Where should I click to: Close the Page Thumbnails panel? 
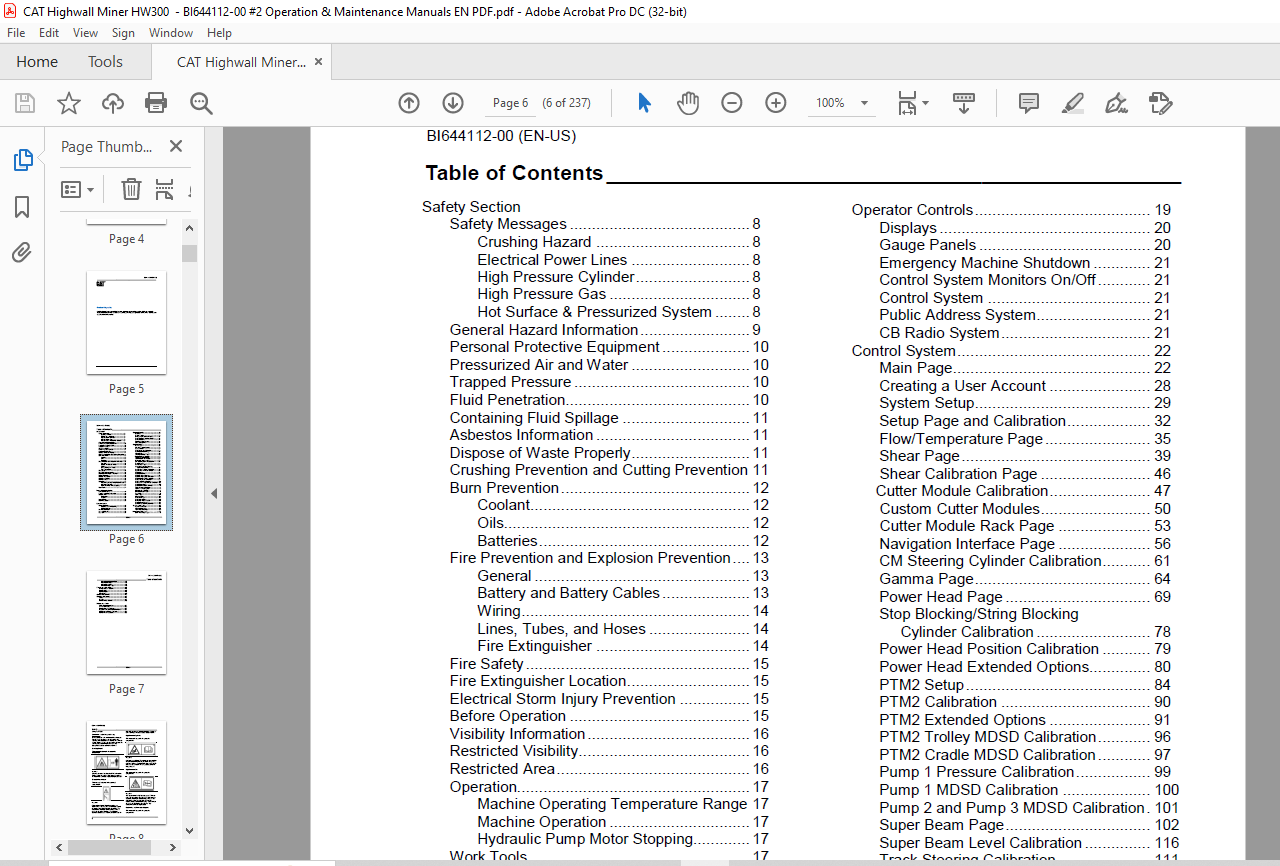click(x=176, y=147)
